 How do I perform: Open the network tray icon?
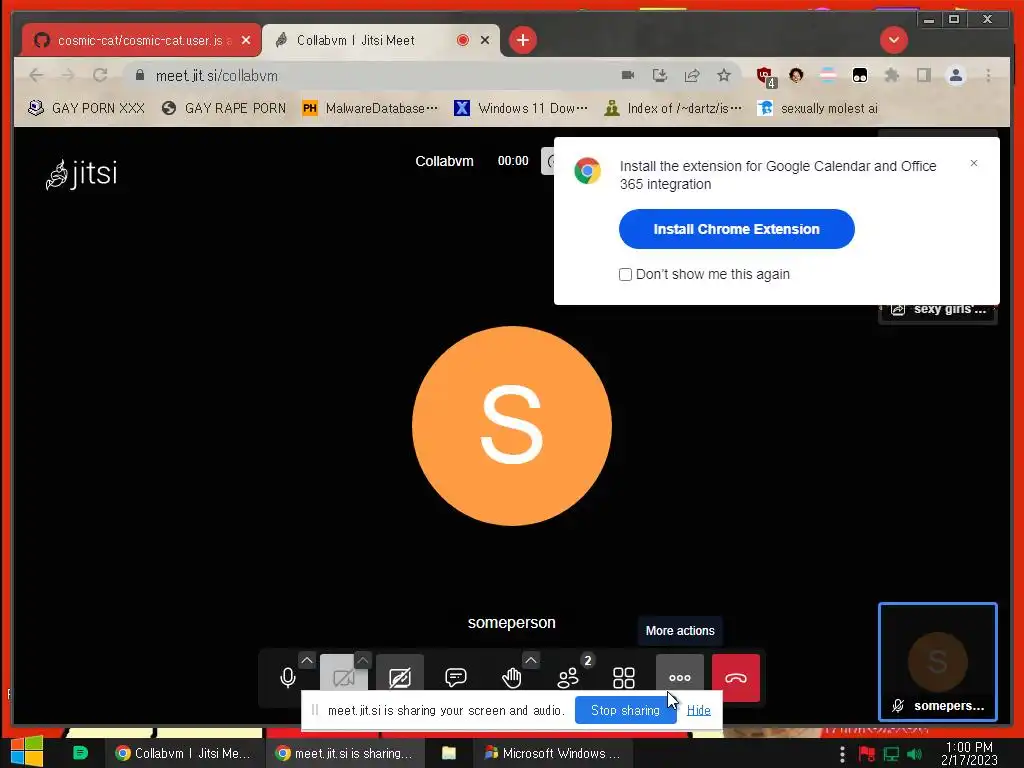tap(891, 754)
